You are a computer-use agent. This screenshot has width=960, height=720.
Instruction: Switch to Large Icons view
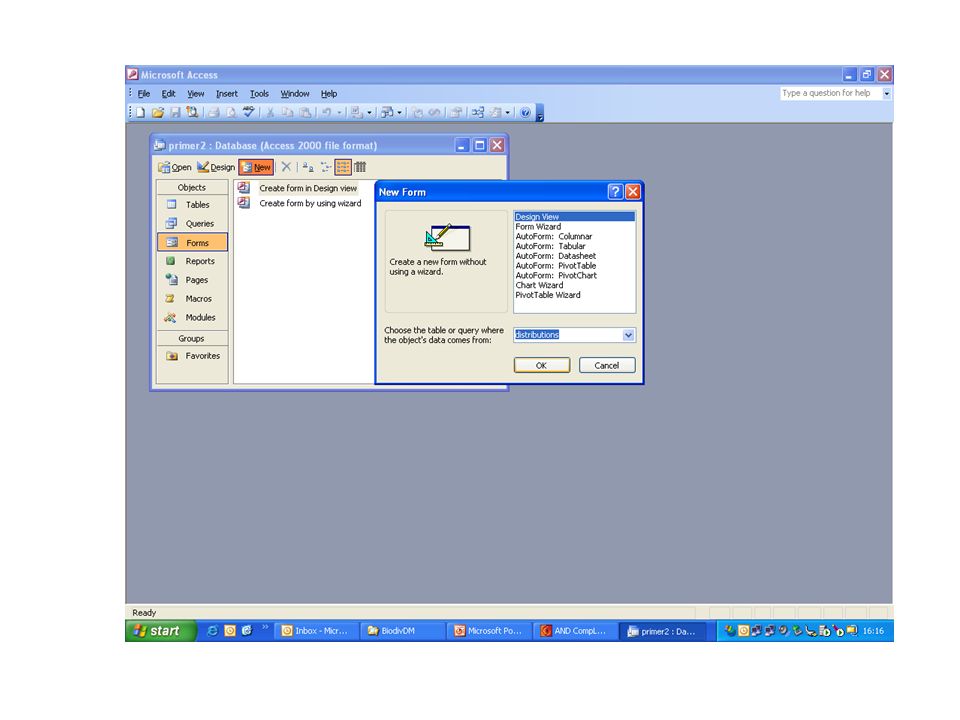point(308,167)
